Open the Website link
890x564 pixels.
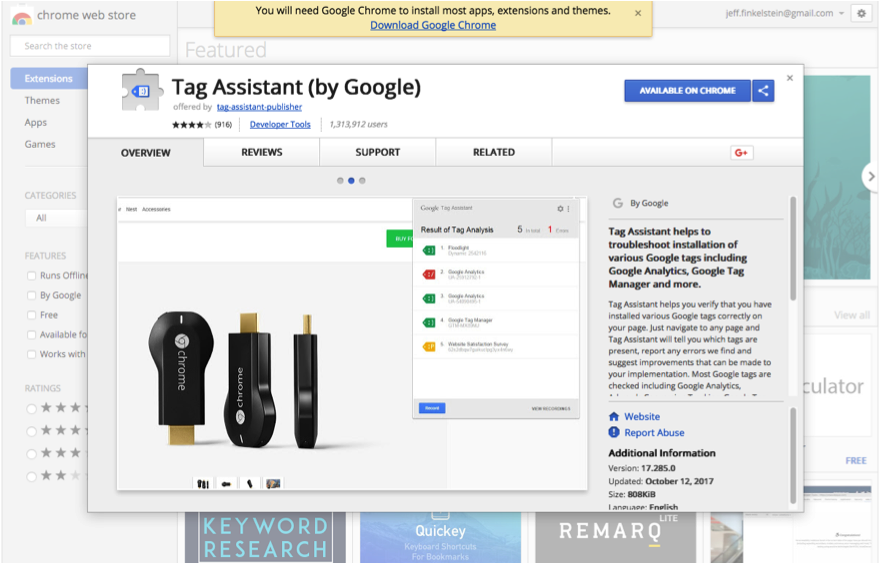pyautogui.click(x=642, y=416)
